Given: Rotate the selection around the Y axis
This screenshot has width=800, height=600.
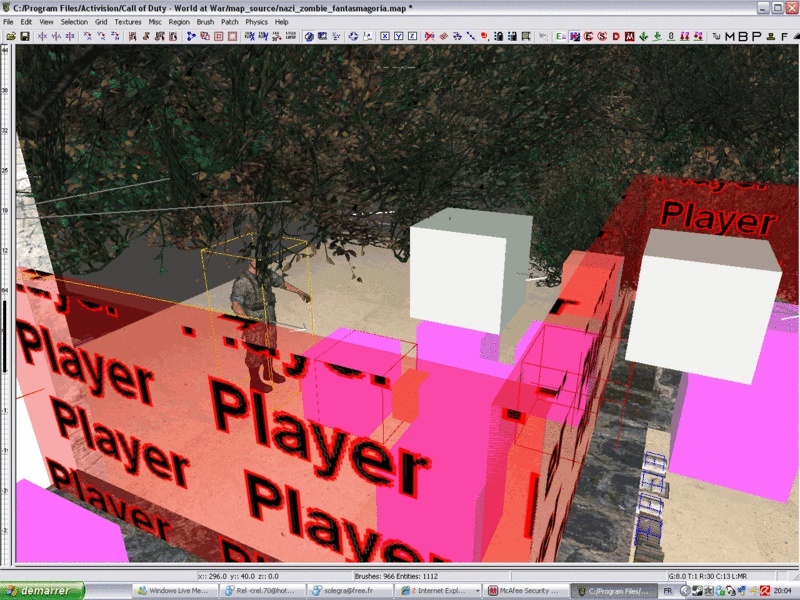Looking at the screenshot, I should click(102, 36).
